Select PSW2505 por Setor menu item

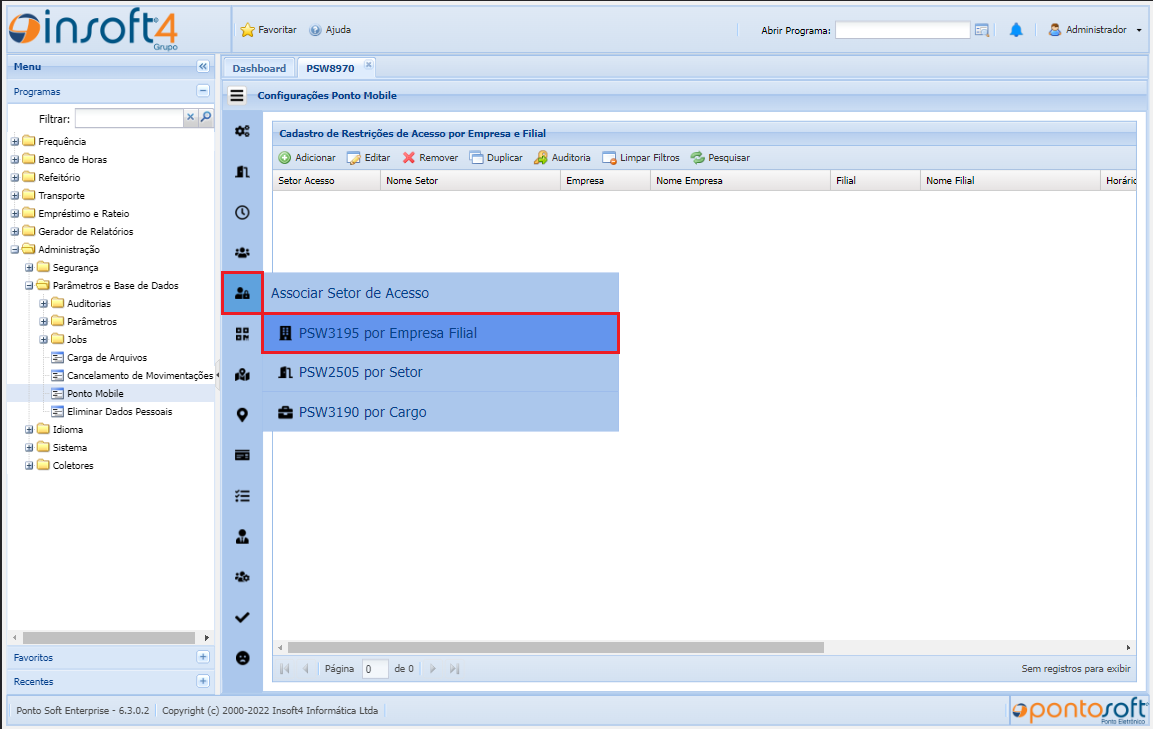[360, 372]
